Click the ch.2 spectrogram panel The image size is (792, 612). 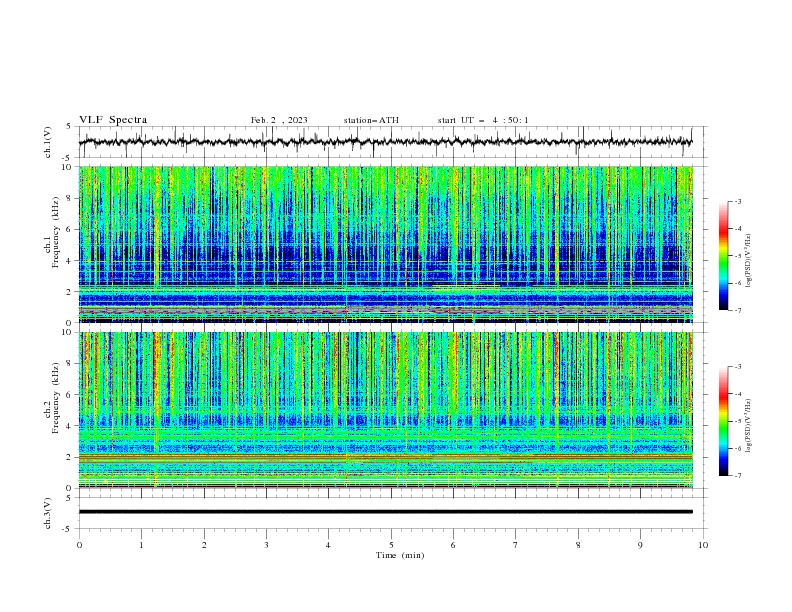coord(386,410)
